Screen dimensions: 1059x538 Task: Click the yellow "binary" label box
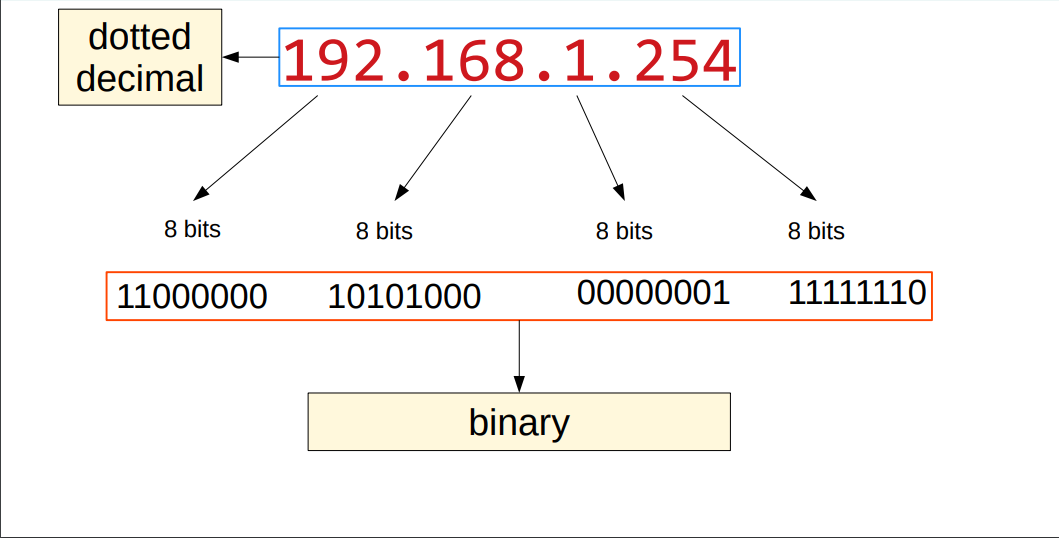(x=518, y=421)
